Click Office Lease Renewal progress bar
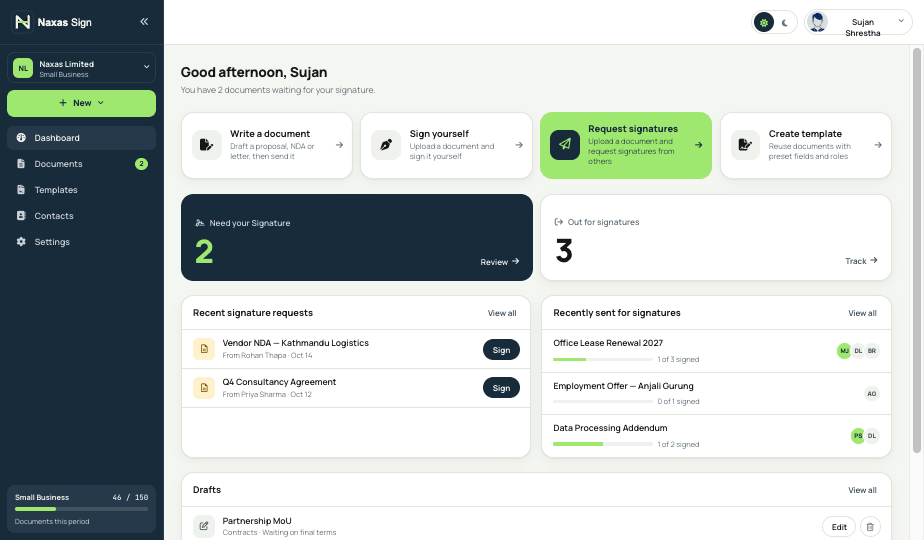Image resolution: width=924 pixels, height=540 pixels. pos(603,359)
